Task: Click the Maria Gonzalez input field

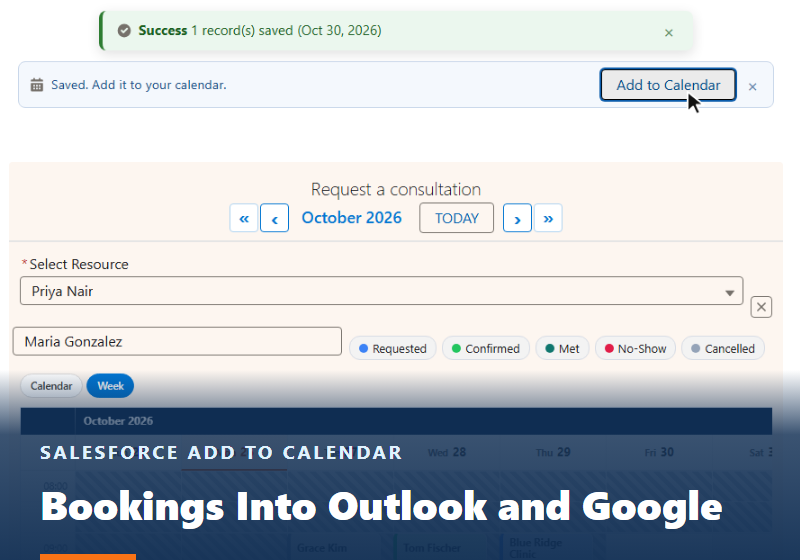Action: click(x=177, y=341)
